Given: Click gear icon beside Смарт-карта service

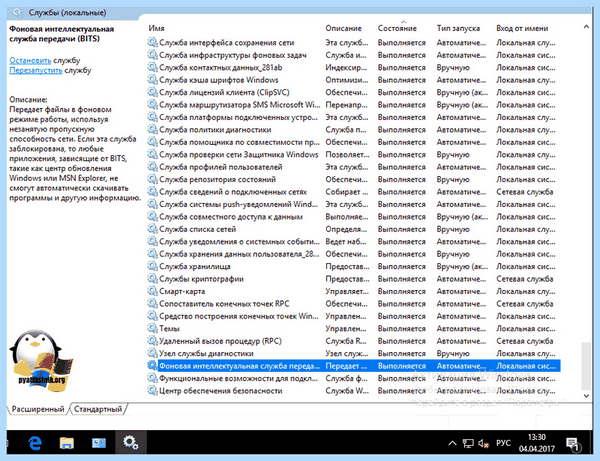Looking at the screenshot, I should click(152, 291).
